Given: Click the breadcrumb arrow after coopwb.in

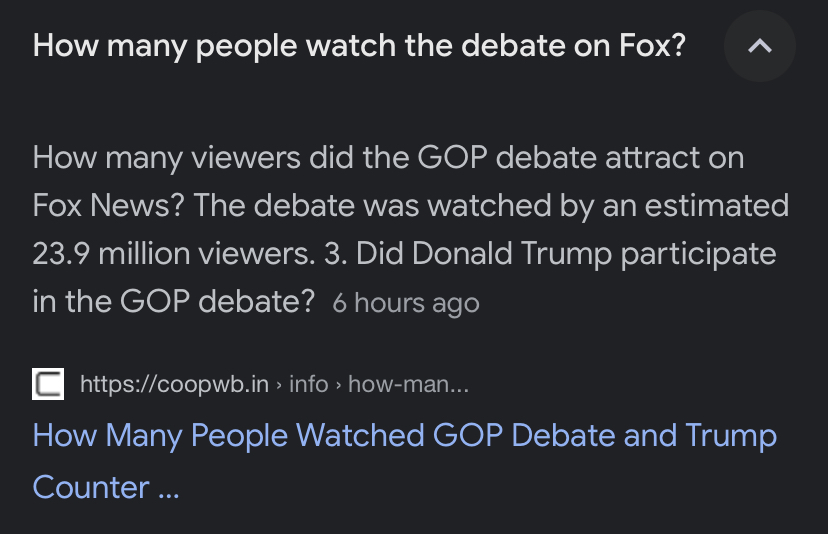Looking at the screenshot, I should pos(279,385).
